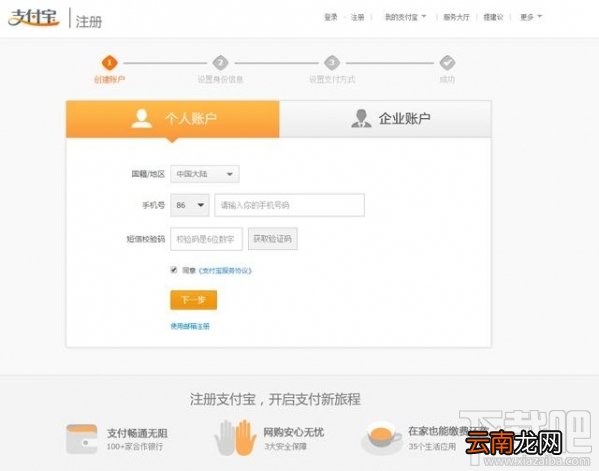
Task: Click the enterprise account businessman icon
Action: 361,118
